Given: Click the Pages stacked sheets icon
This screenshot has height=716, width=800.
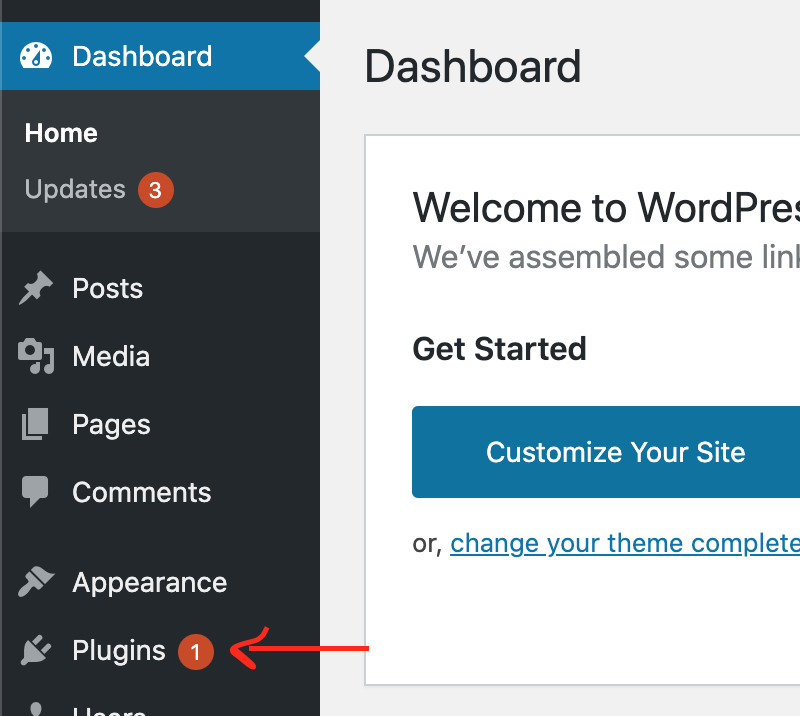Looking at the screenshot, I should pyautogui.click(x=35, y=424).
